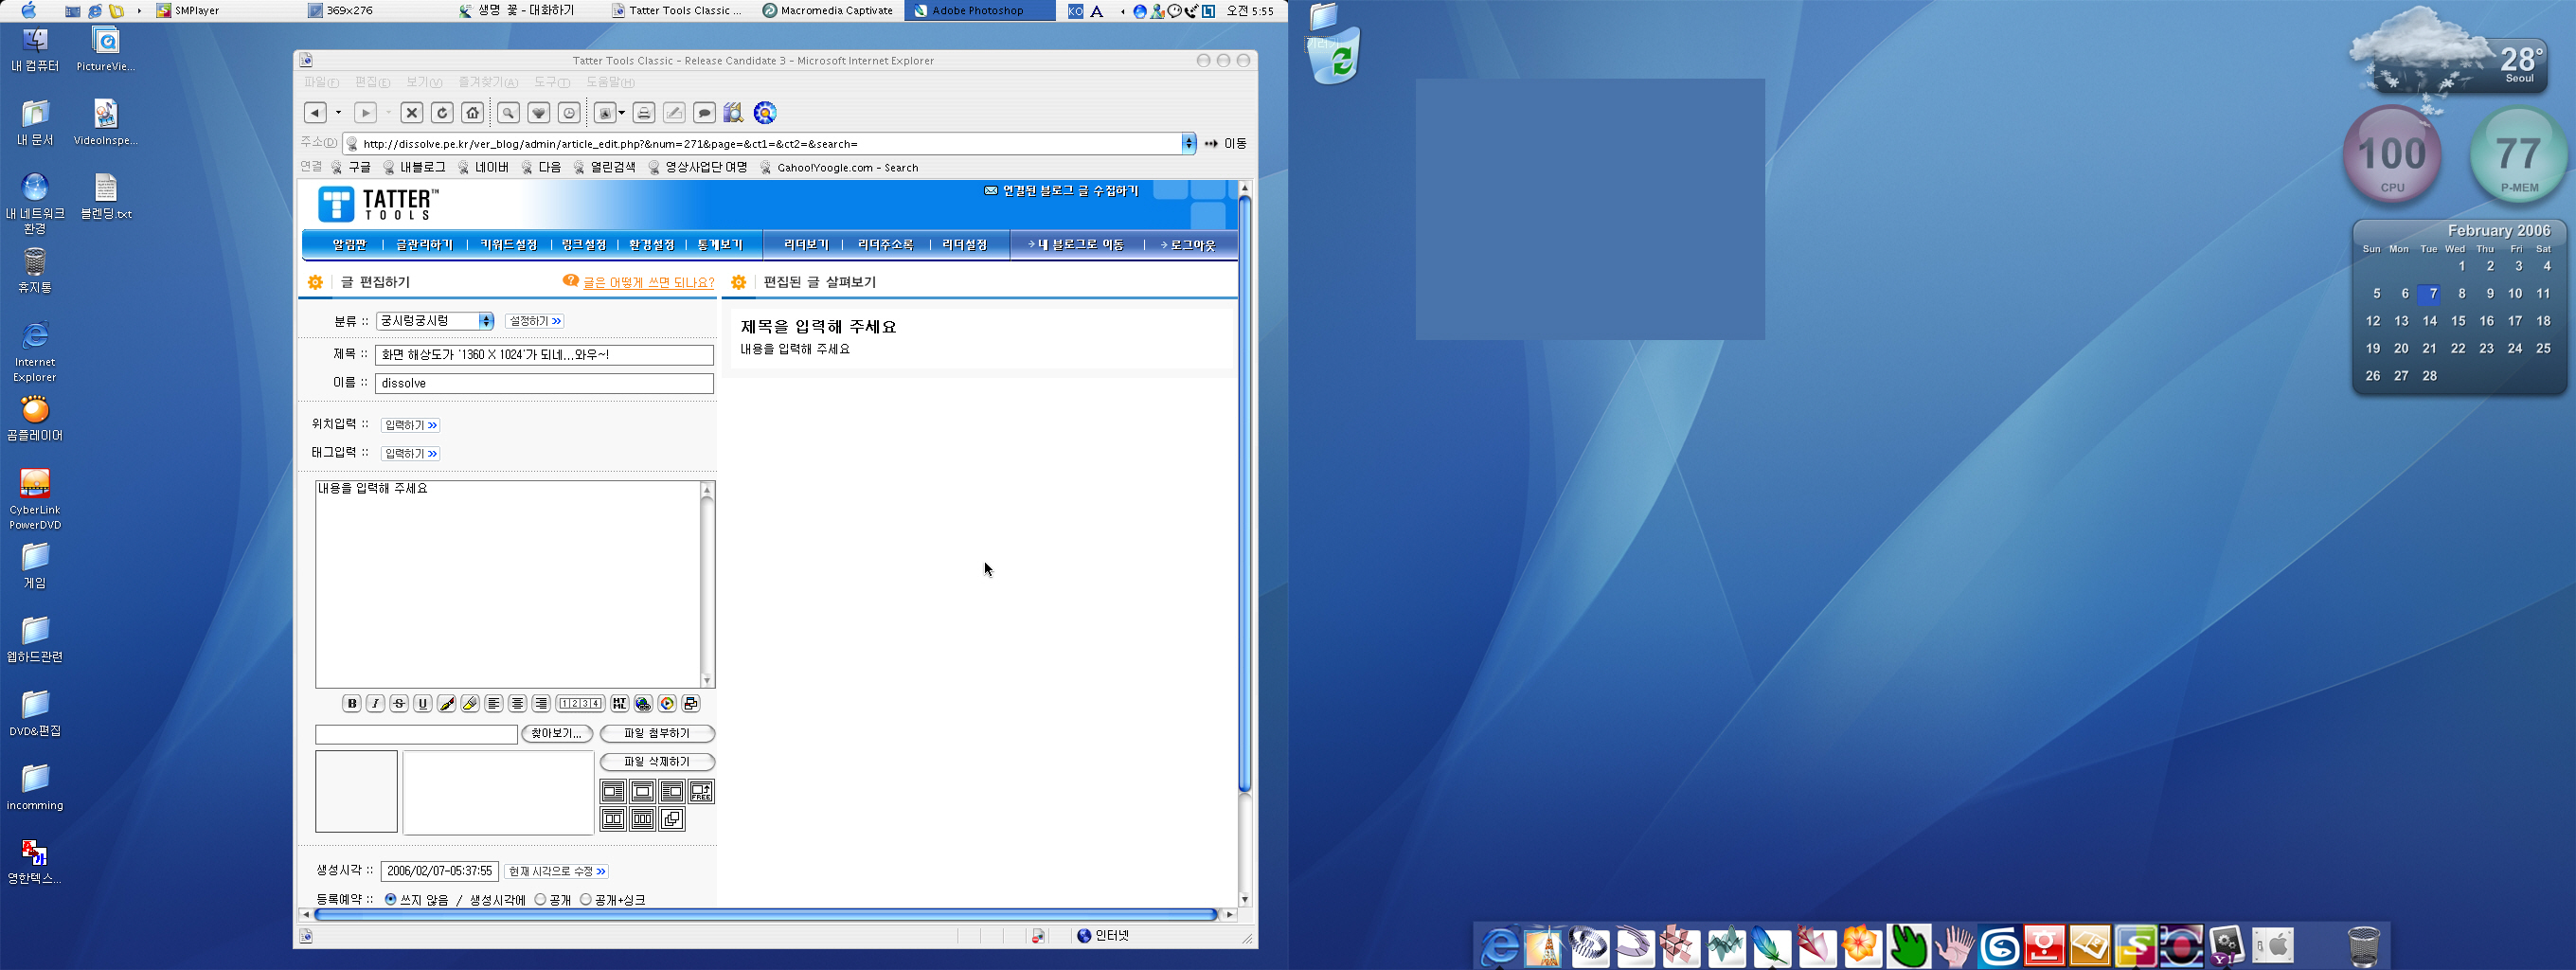
Task: Insert hyperlink with the globe icon
Action: click(x=644, y=704)
